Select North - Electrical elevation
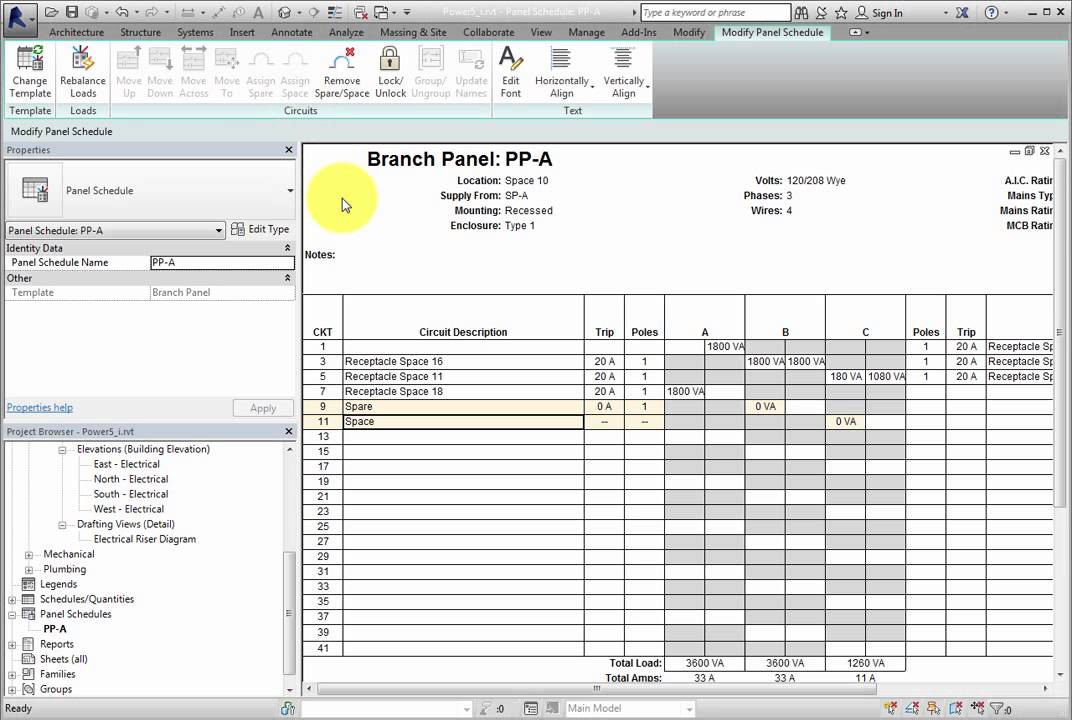 [x=131, y=479]
